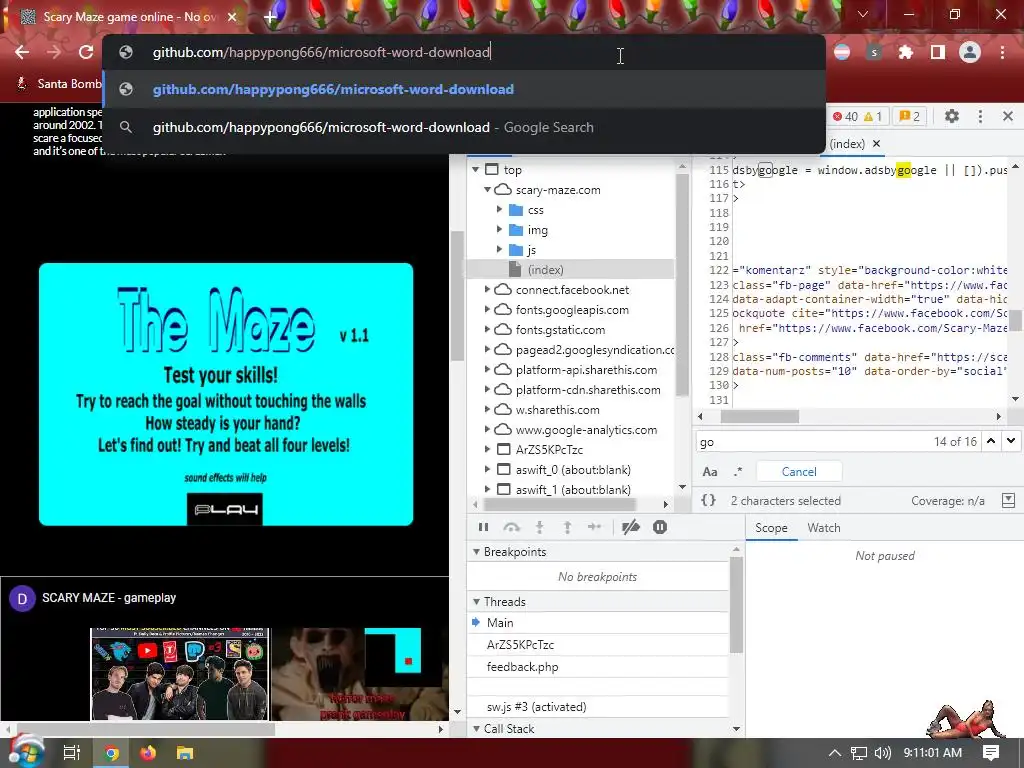Open Task View on taskbar
This screenshot has height=768, width=1024.
point(72,753)
